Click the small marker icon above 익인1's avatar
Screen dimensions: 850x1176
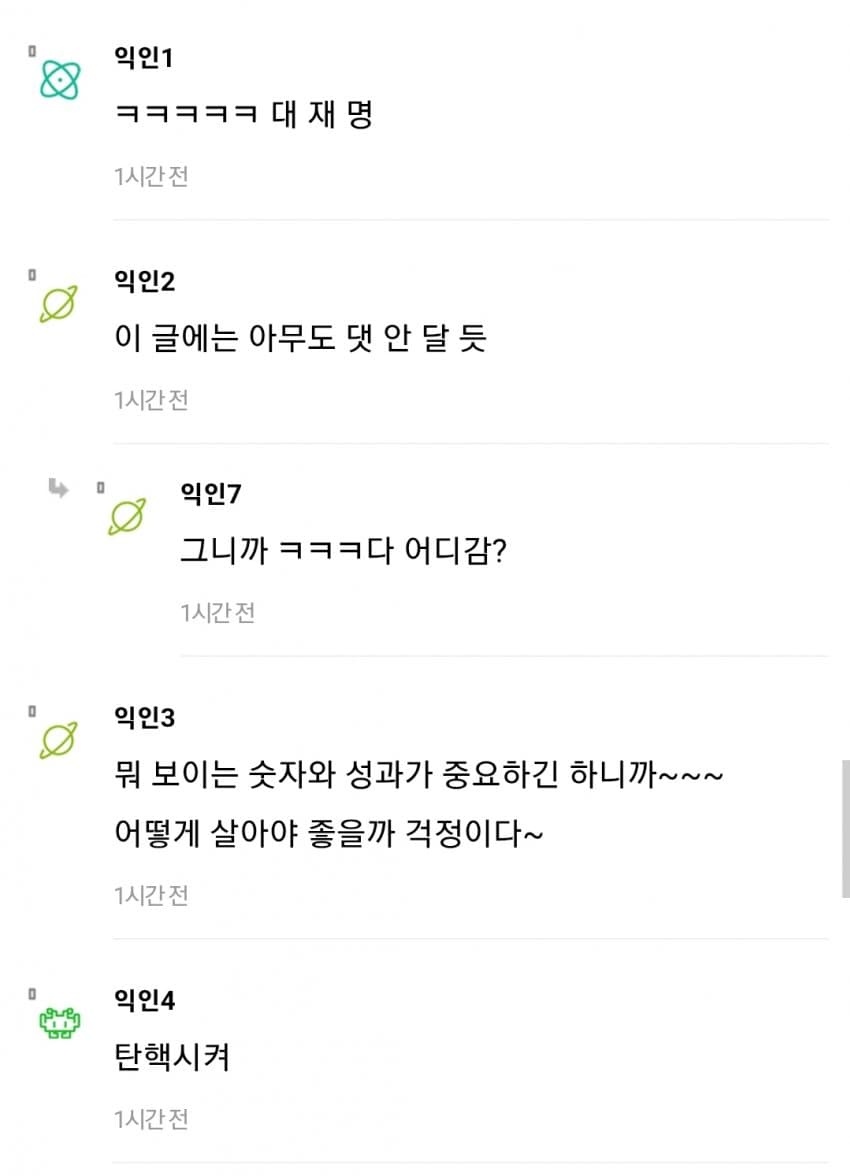point(32,50)
